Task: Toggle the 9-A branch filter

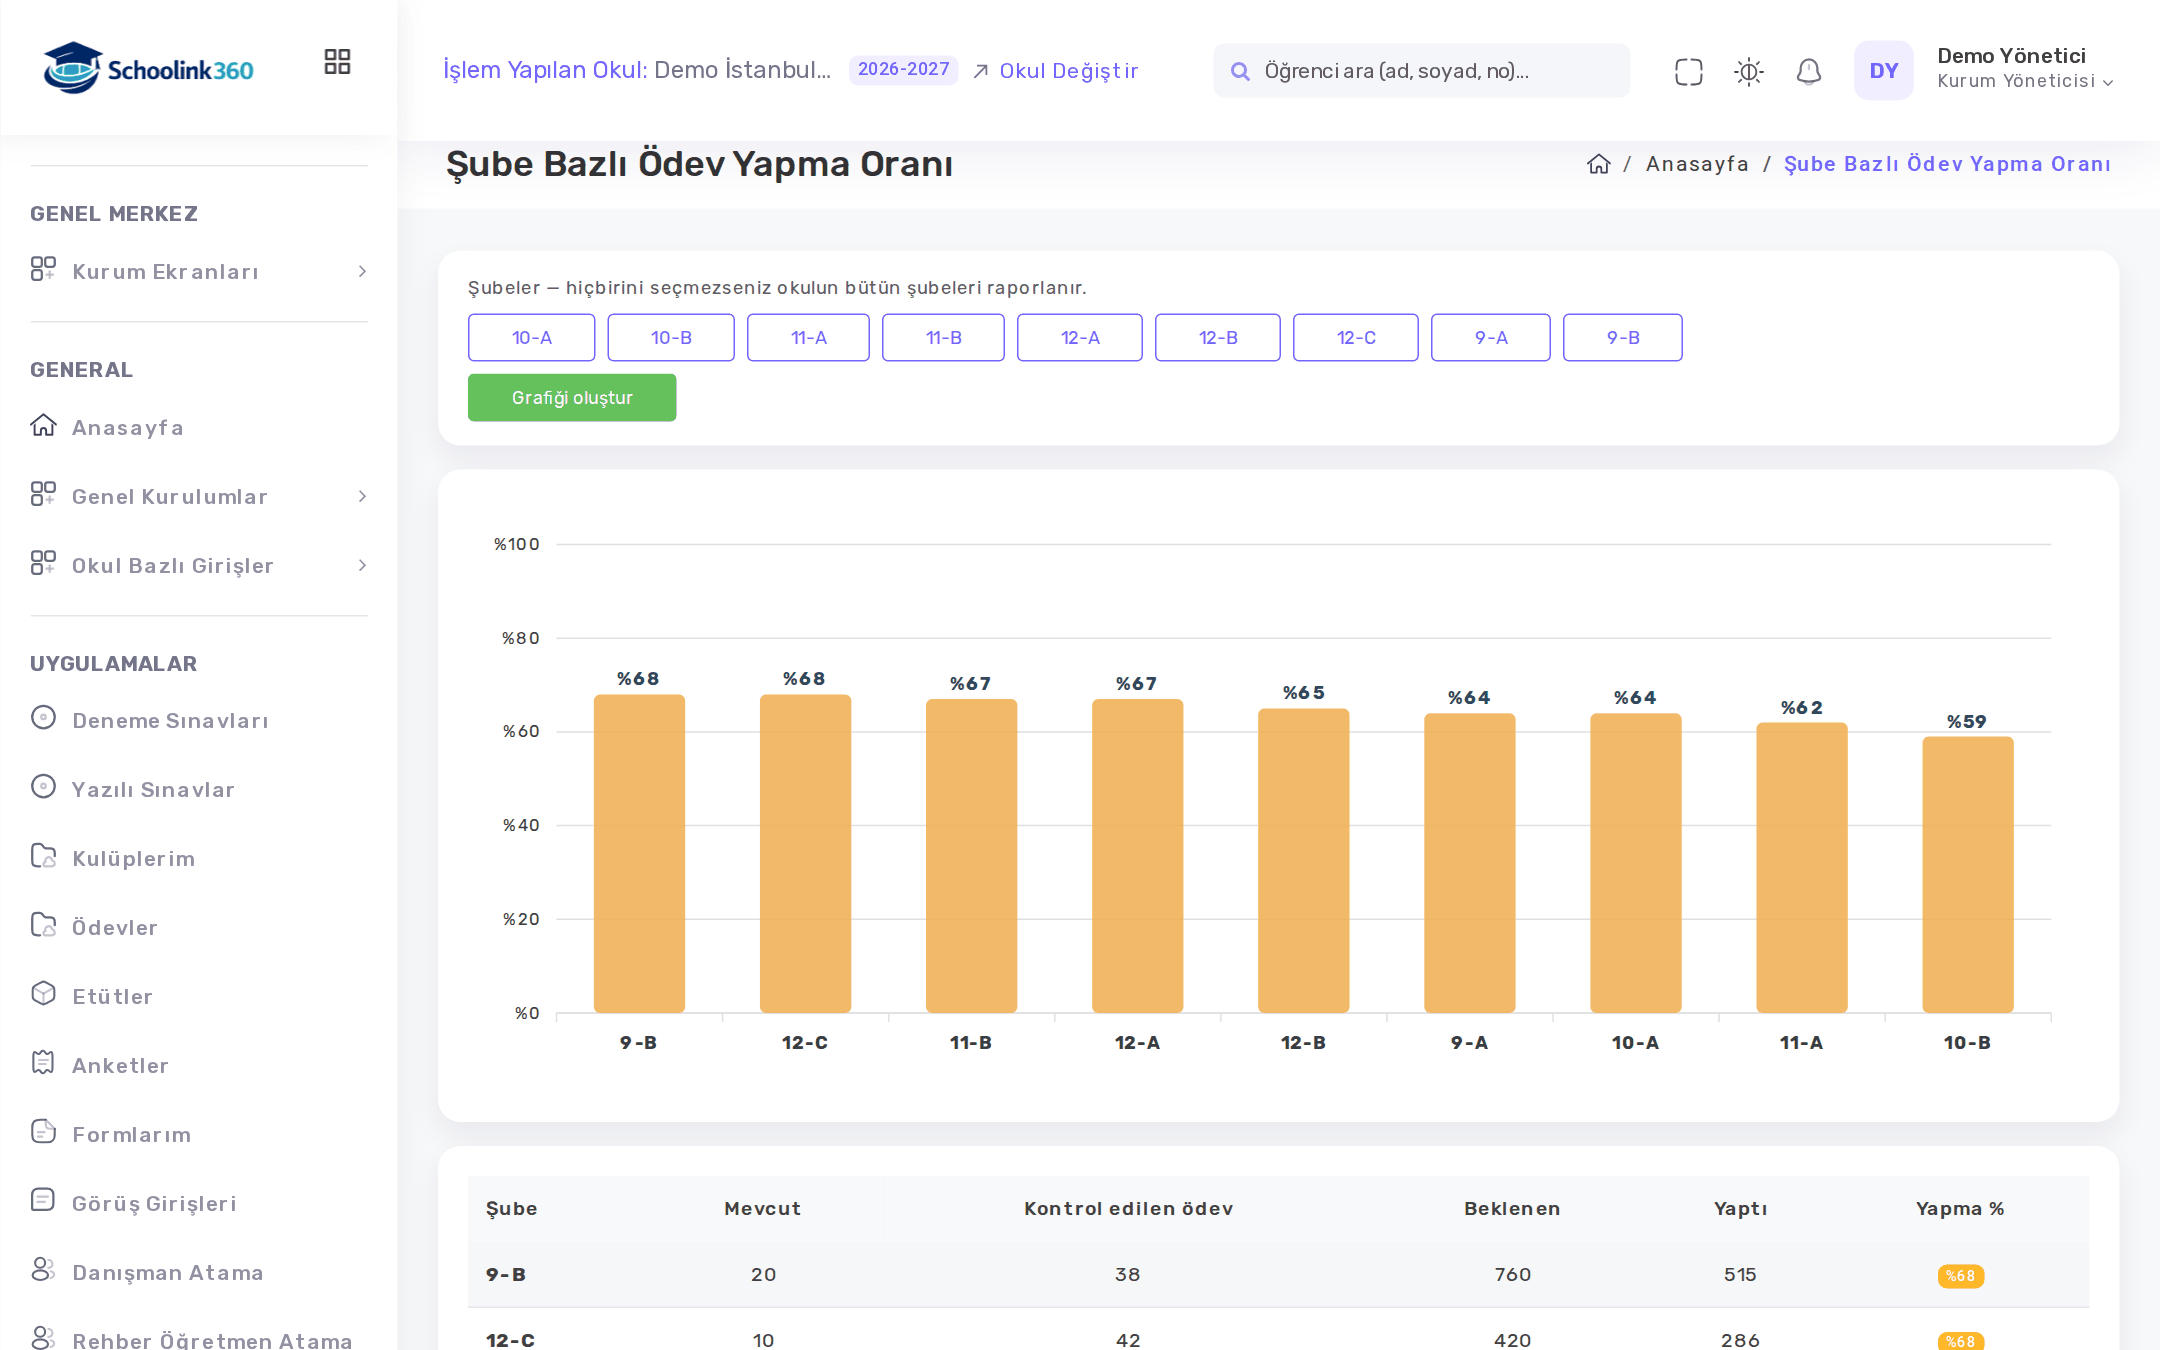Action: (1491, 337)
